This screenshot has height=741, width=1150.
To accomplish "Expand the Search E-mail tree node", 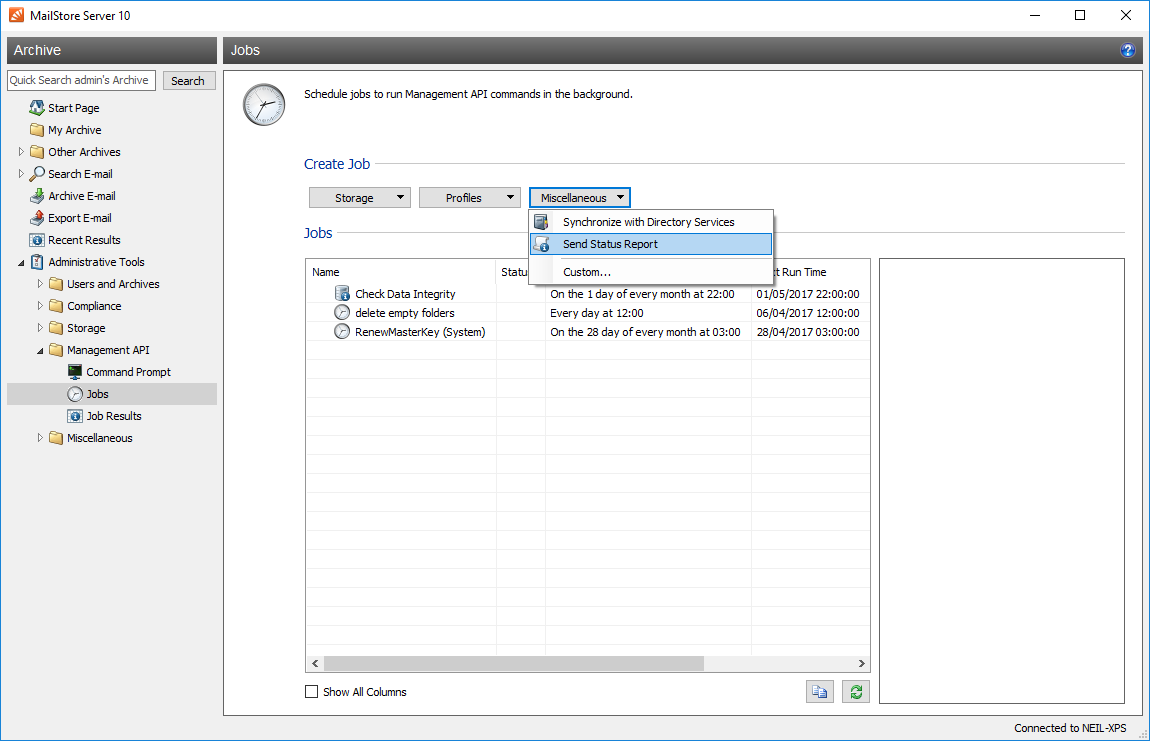I will click(21, 174).
